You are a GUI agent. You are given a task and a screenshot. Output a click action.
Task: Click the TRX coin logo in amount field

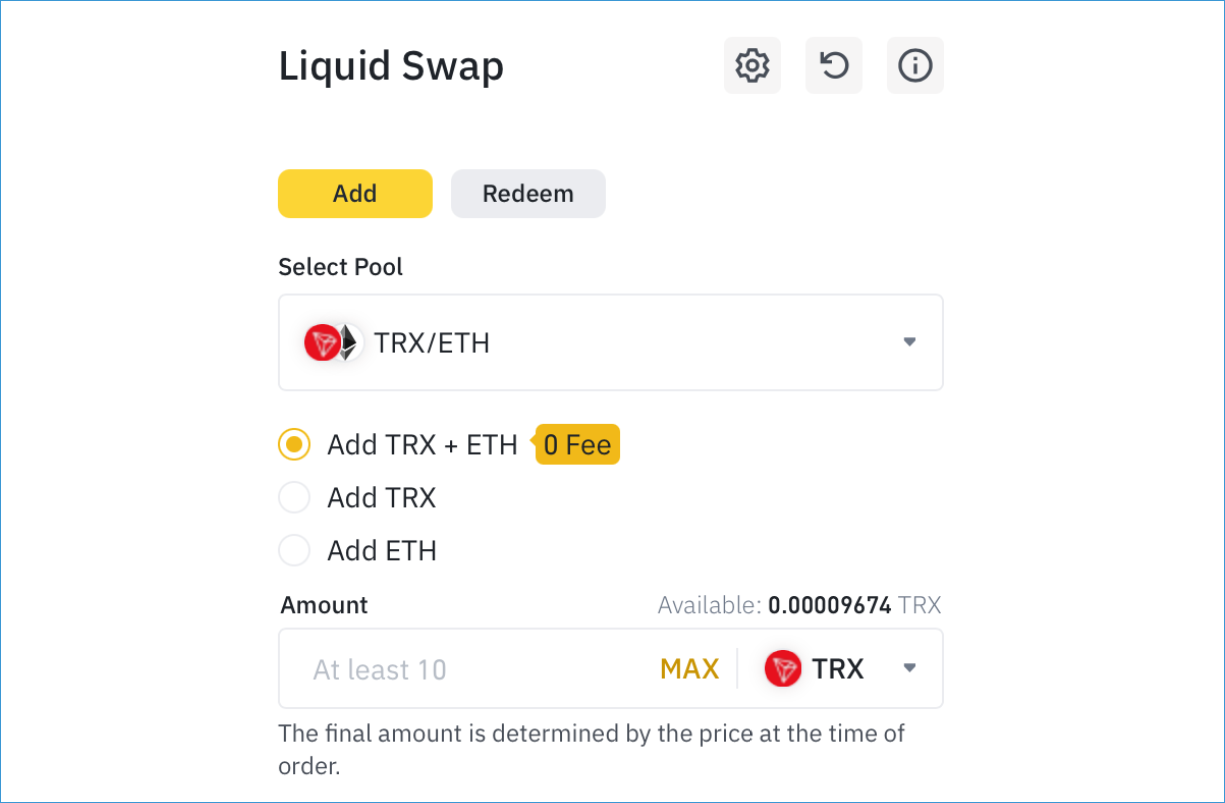[783, 668]
